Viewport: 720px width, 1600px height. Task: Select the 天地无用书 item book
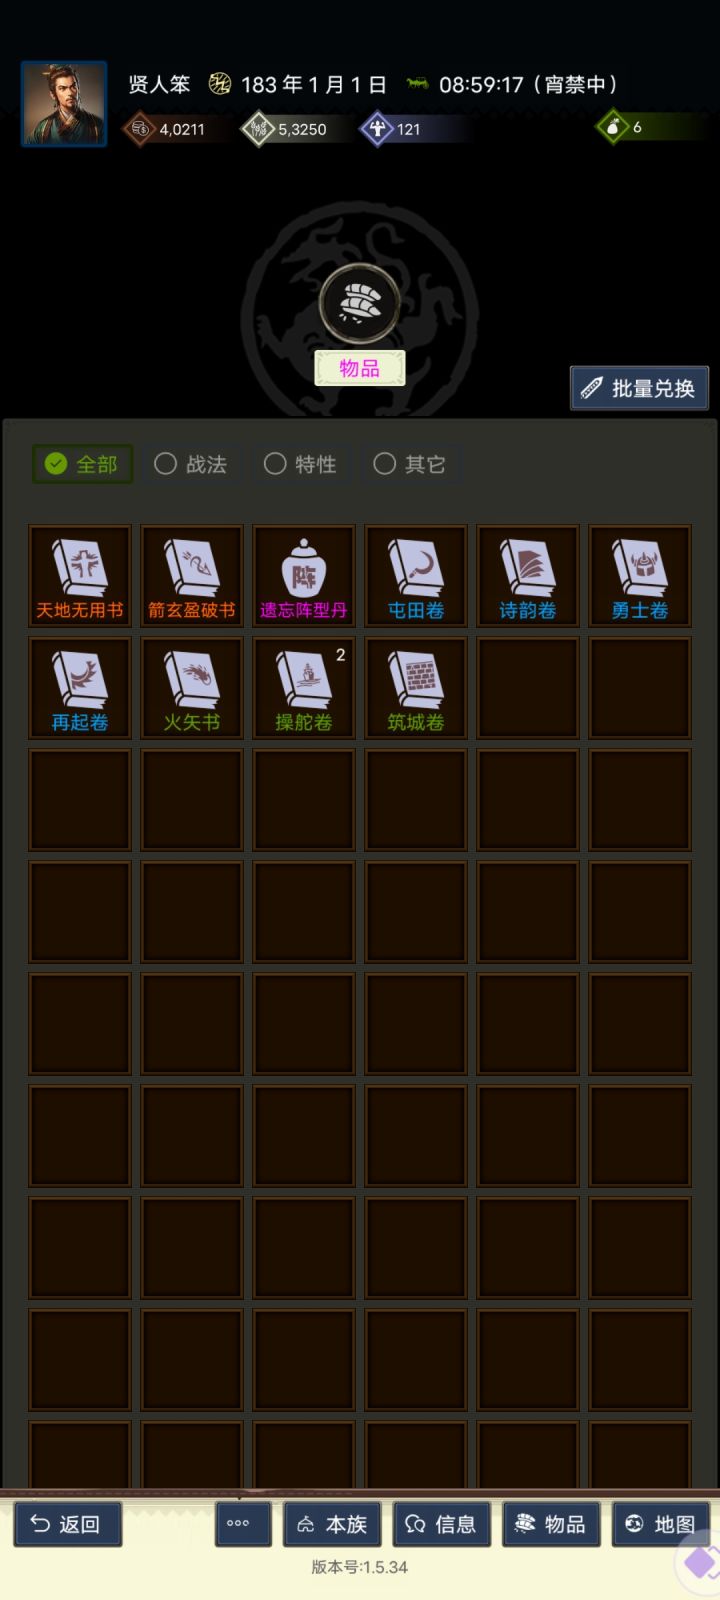click(80, 576)
